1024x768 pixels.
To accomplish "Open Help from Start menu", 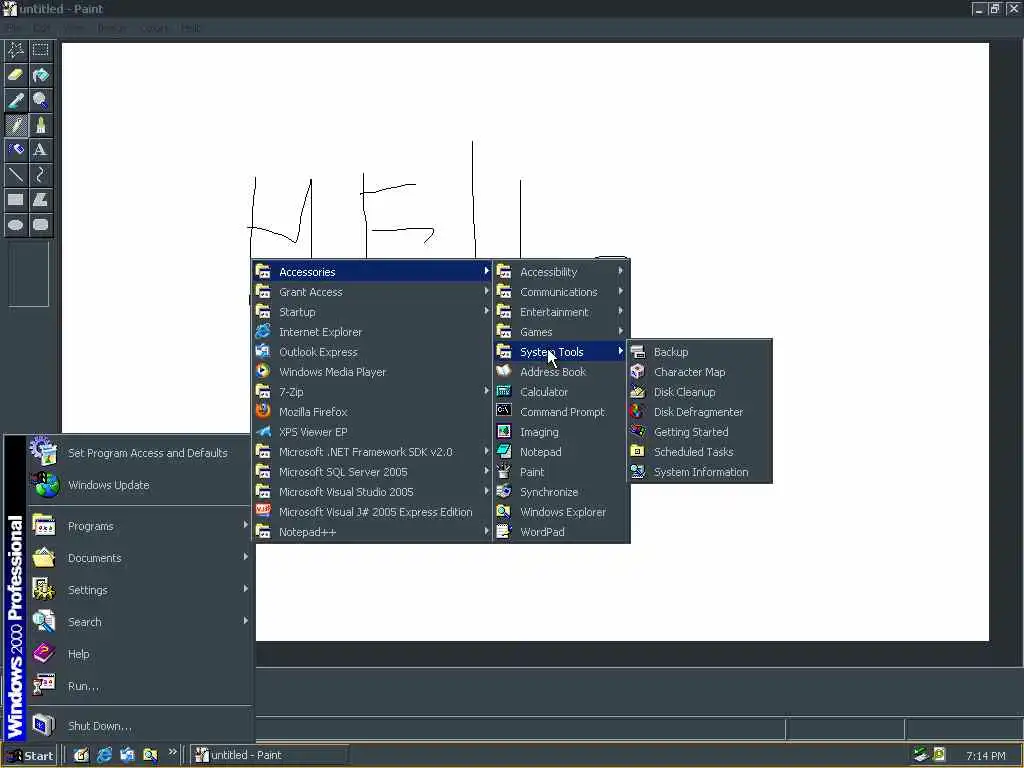I will point(140,654).
